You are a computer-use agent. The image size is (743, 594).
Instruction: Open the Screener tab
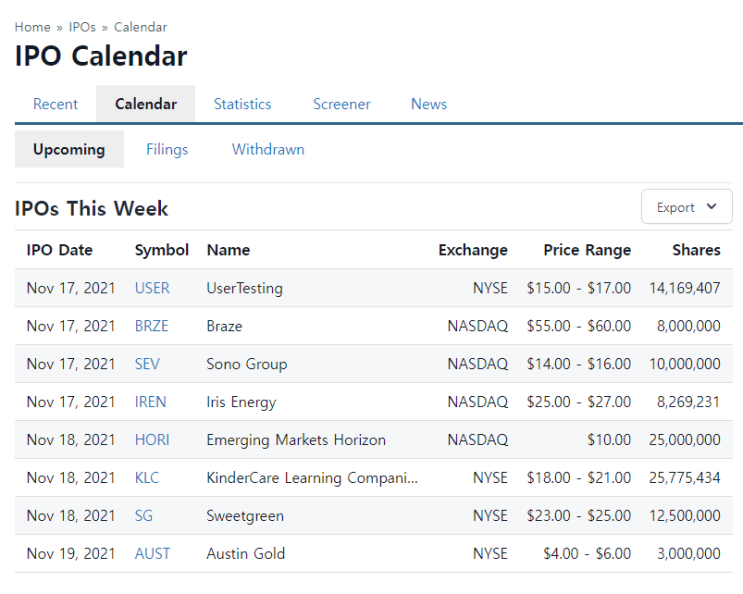click(342, 104)
